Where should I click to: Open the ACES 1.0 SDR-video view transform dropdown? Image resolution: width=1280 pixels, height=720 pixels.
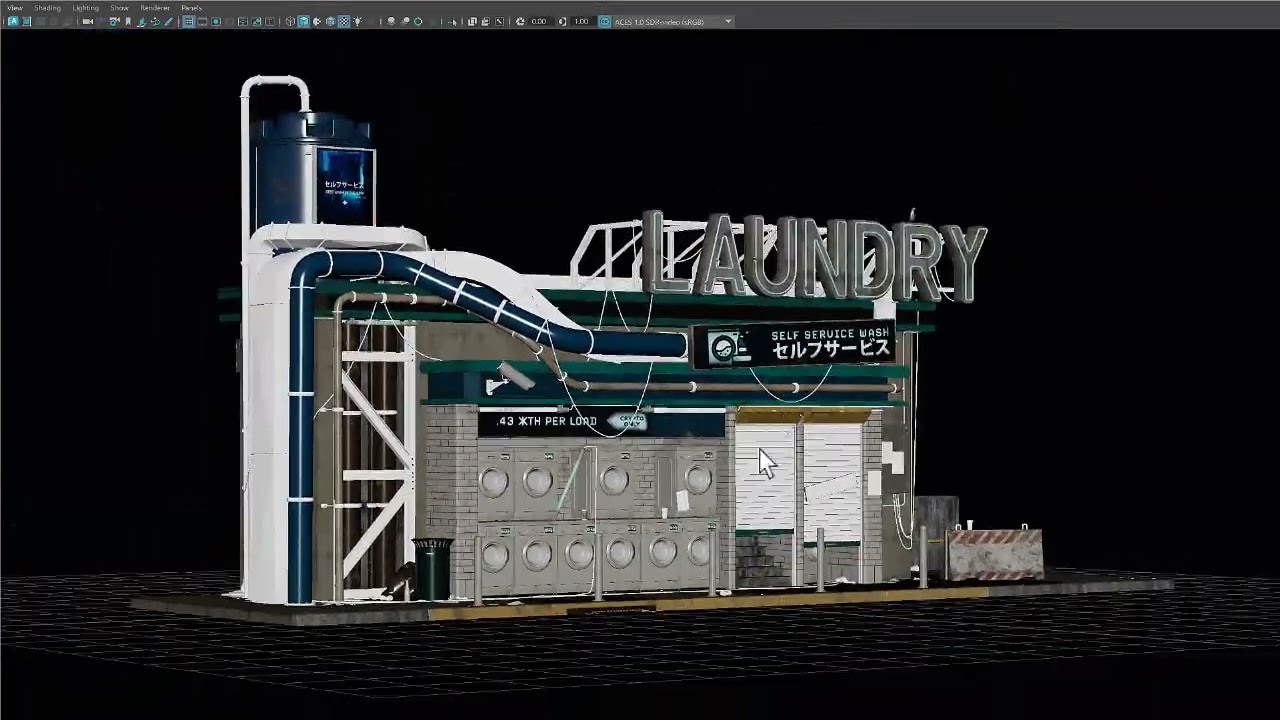[673, 21]
